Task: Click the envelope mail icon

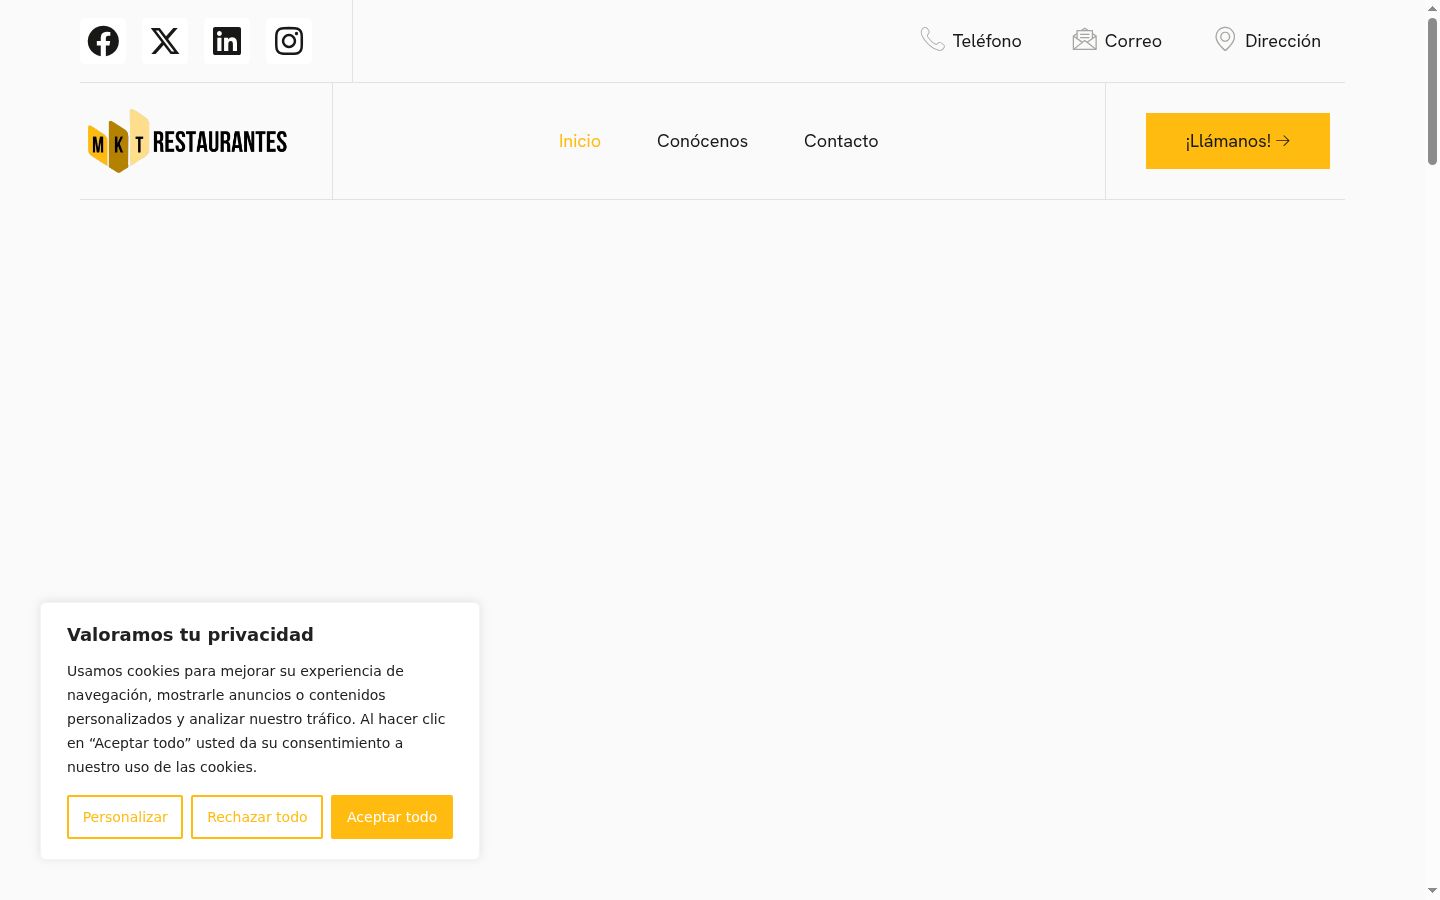Action: (x=1084, y=39)
